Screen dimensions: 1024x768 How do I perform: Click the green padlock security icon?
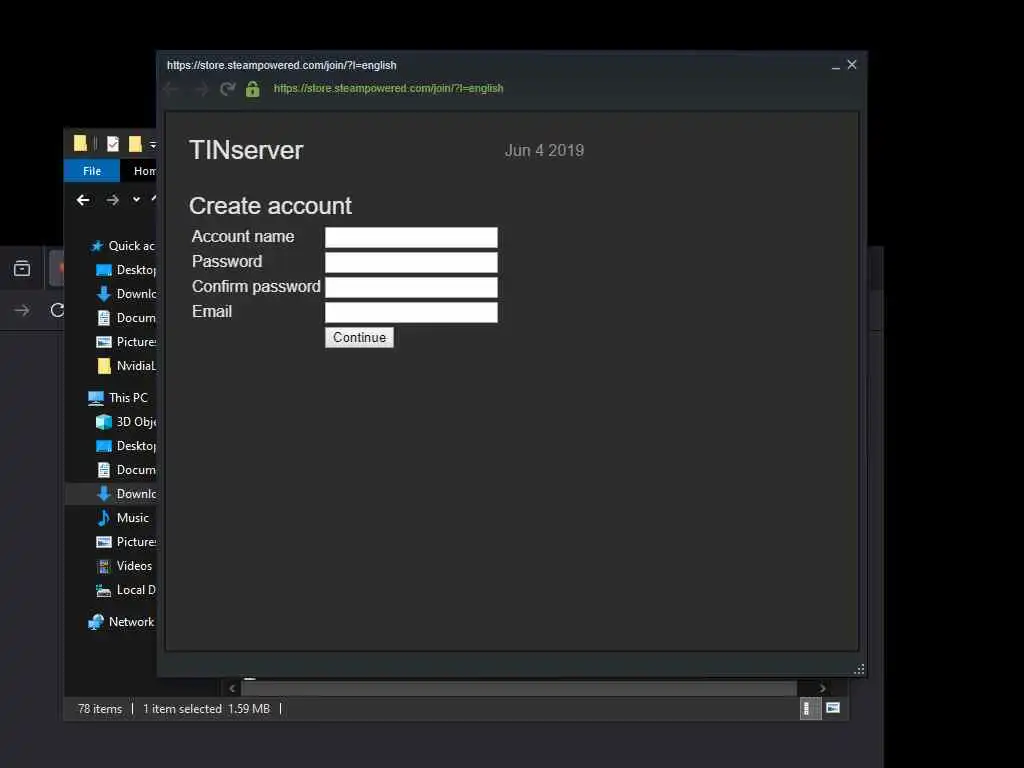pyautogui.click(x=253, y=88)
